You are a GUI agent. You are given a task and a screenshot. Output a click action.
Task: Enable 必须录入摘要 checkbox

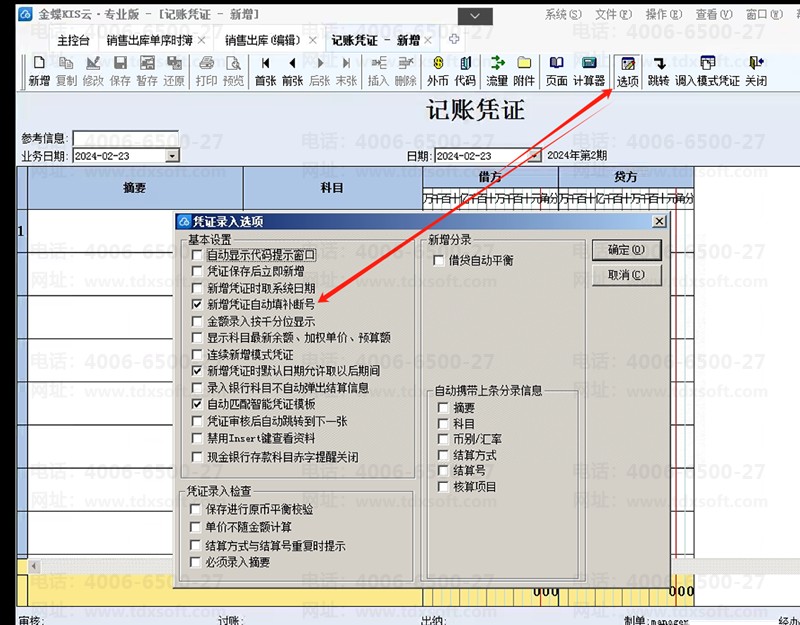197,562
